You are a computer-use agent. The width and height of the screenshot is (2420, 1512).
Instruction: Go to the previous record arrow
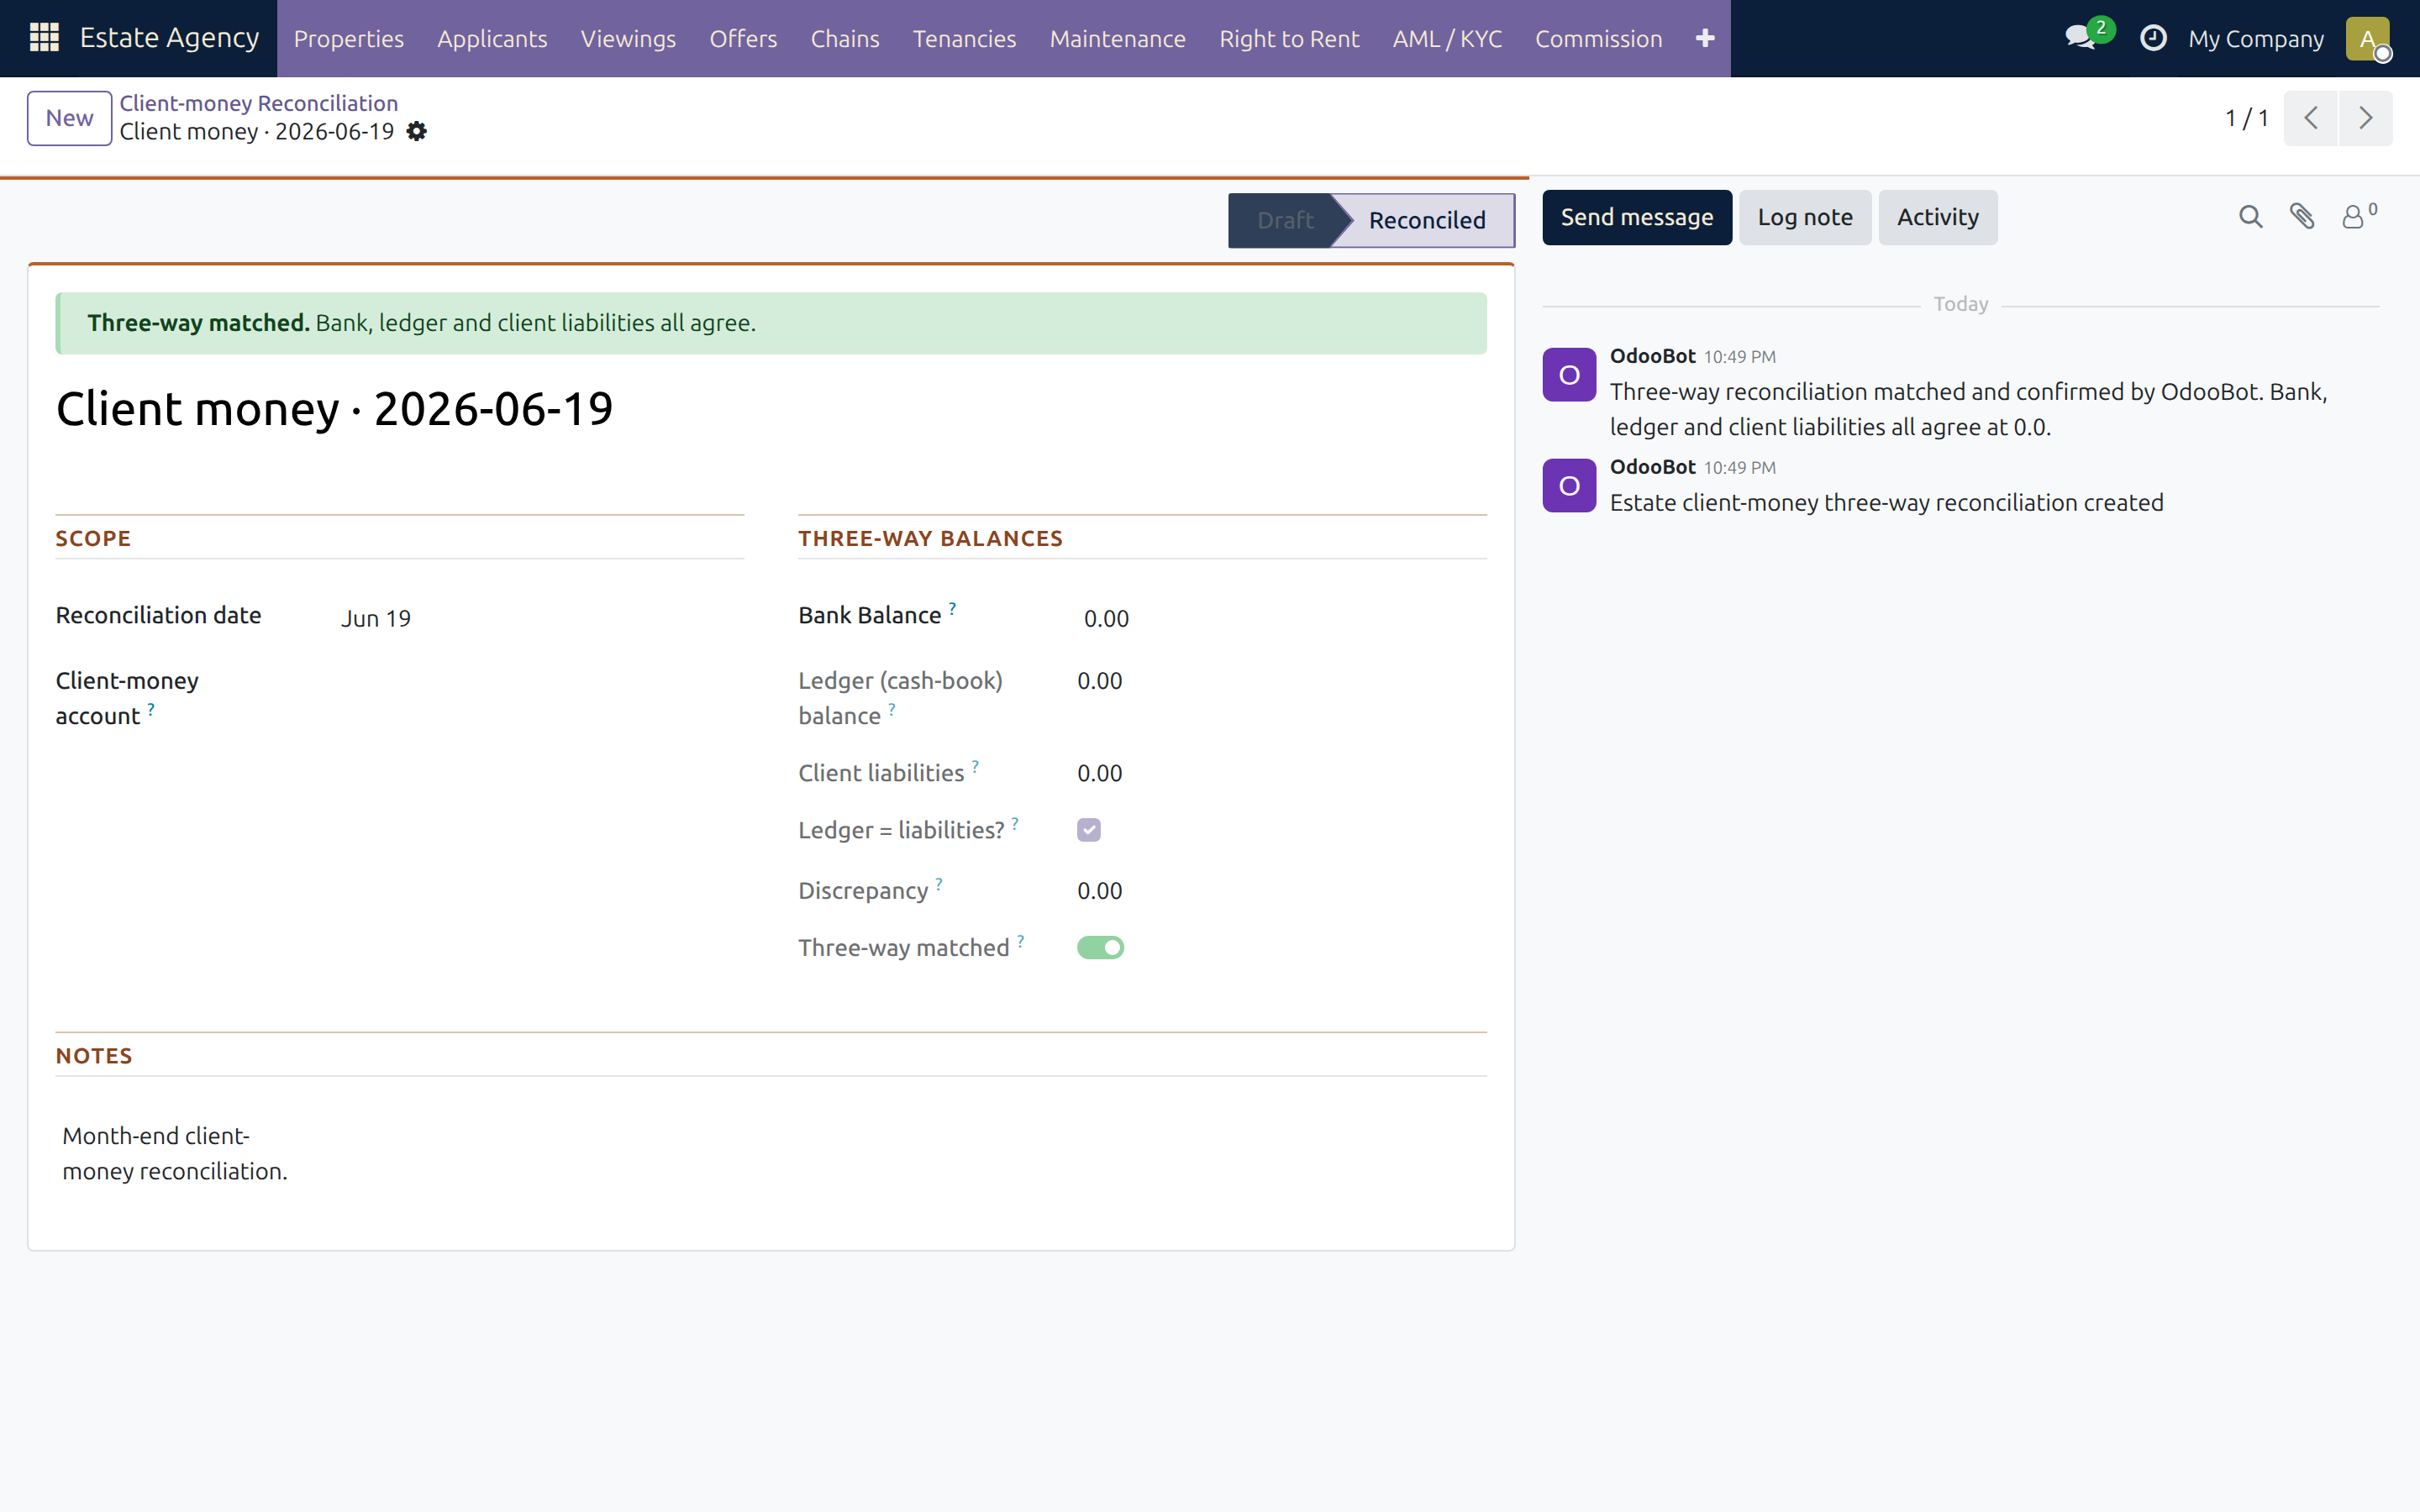[x=2311, y=118]
